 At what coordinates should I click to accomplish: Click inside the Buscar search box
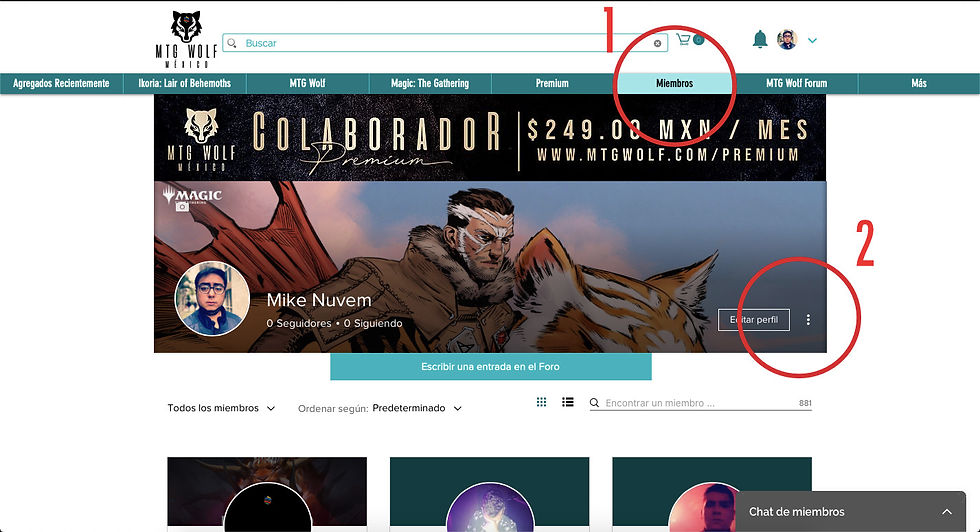click(445, 43)
